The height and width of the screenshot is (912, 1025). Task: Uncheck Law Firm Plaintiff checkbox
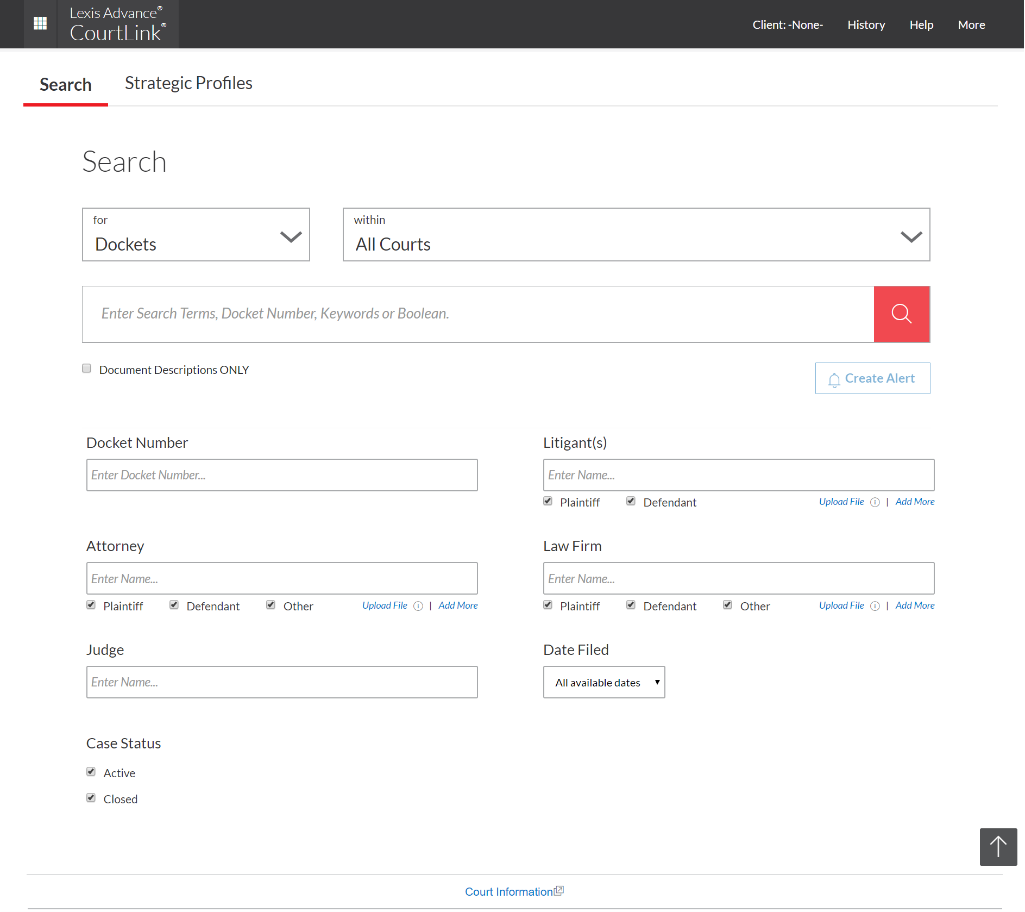[548, 605]
